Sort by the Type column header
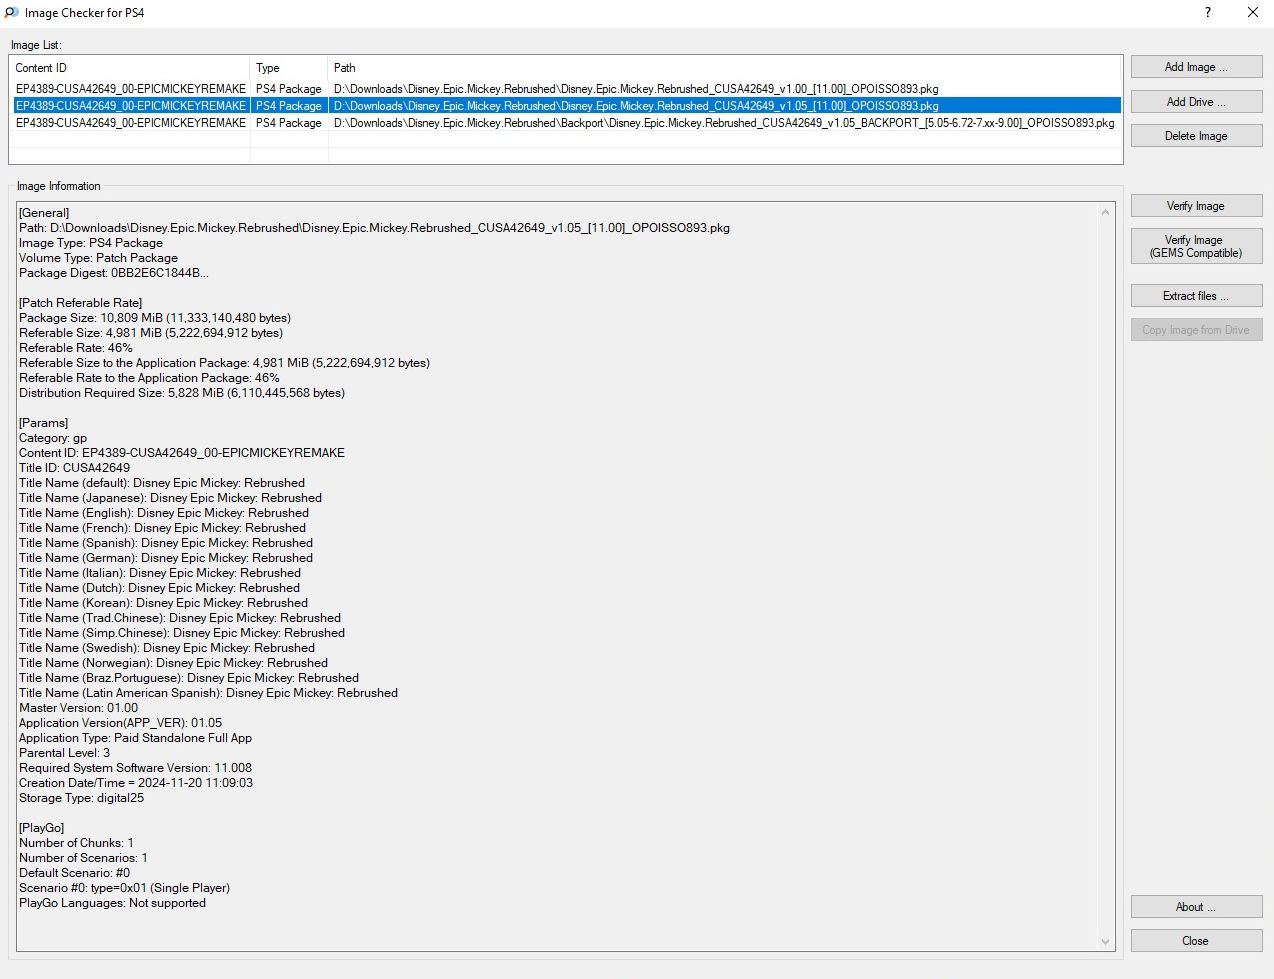 [x=289, y=68]
